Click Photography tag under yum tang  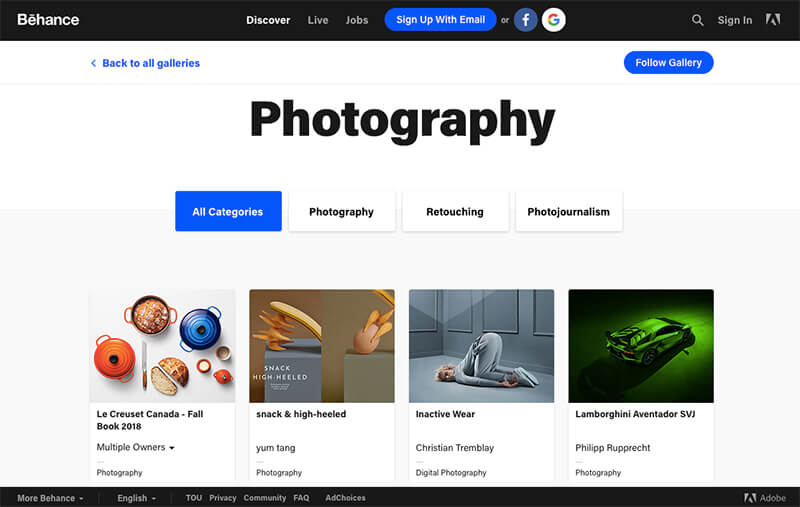[x=279, y=473]
